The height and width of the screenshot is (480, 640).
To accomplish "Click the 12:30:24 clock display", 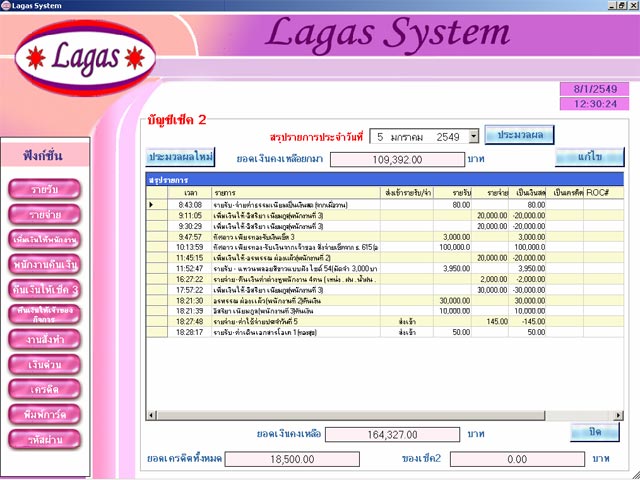I will click(x=594, y=104).
